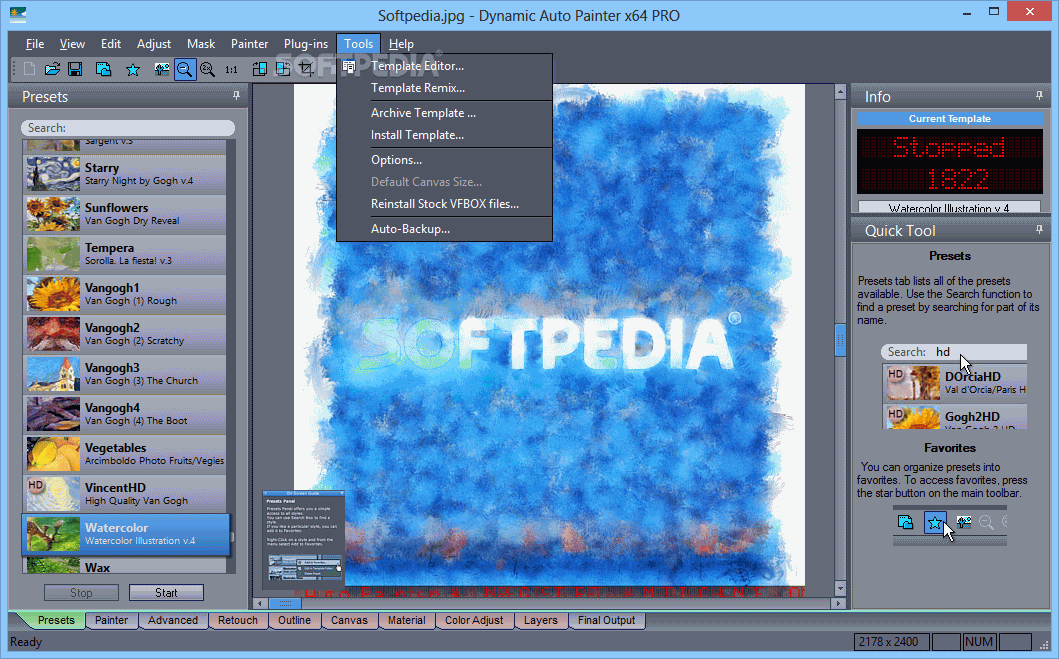Viewport: 1059px width, 659px height.
Task: Switch to the Canvas tab
Action: 349,621
